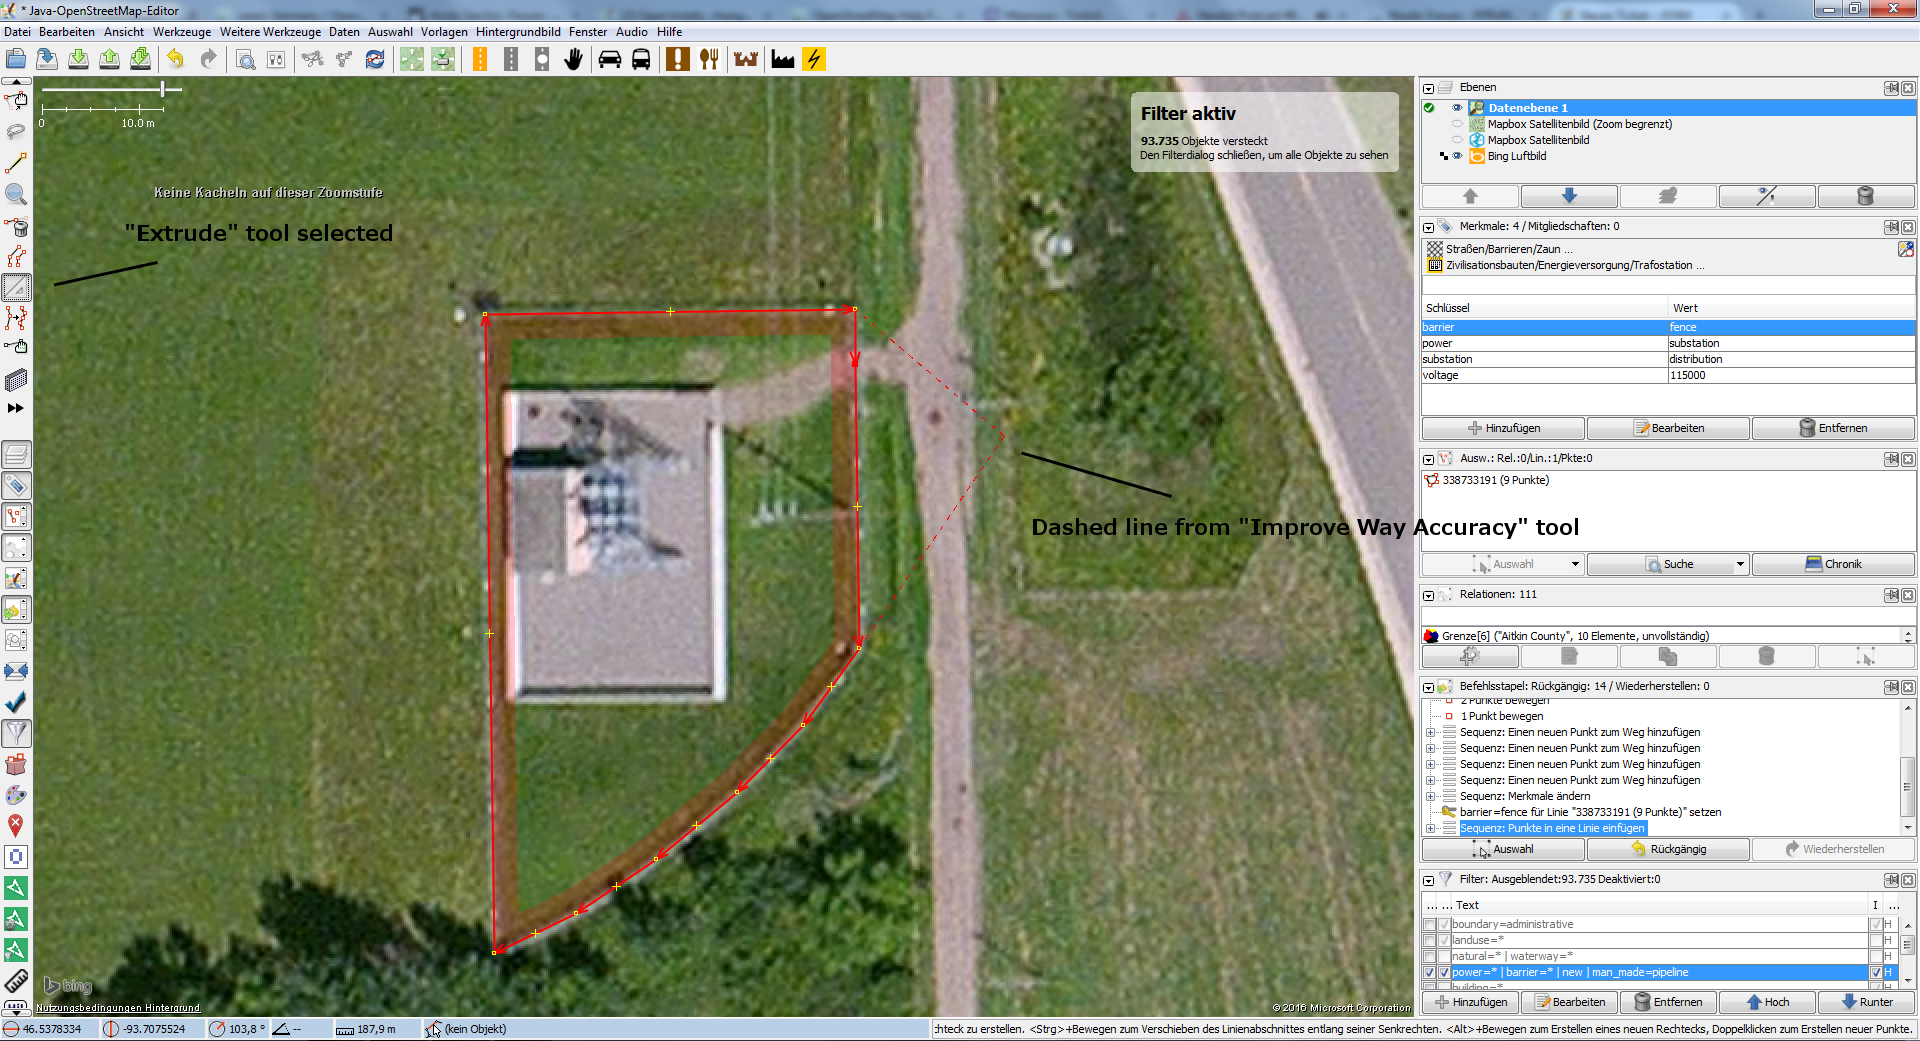Collapse the Ebenen panel
1920x1041 pixels.
pos(1429,88)
